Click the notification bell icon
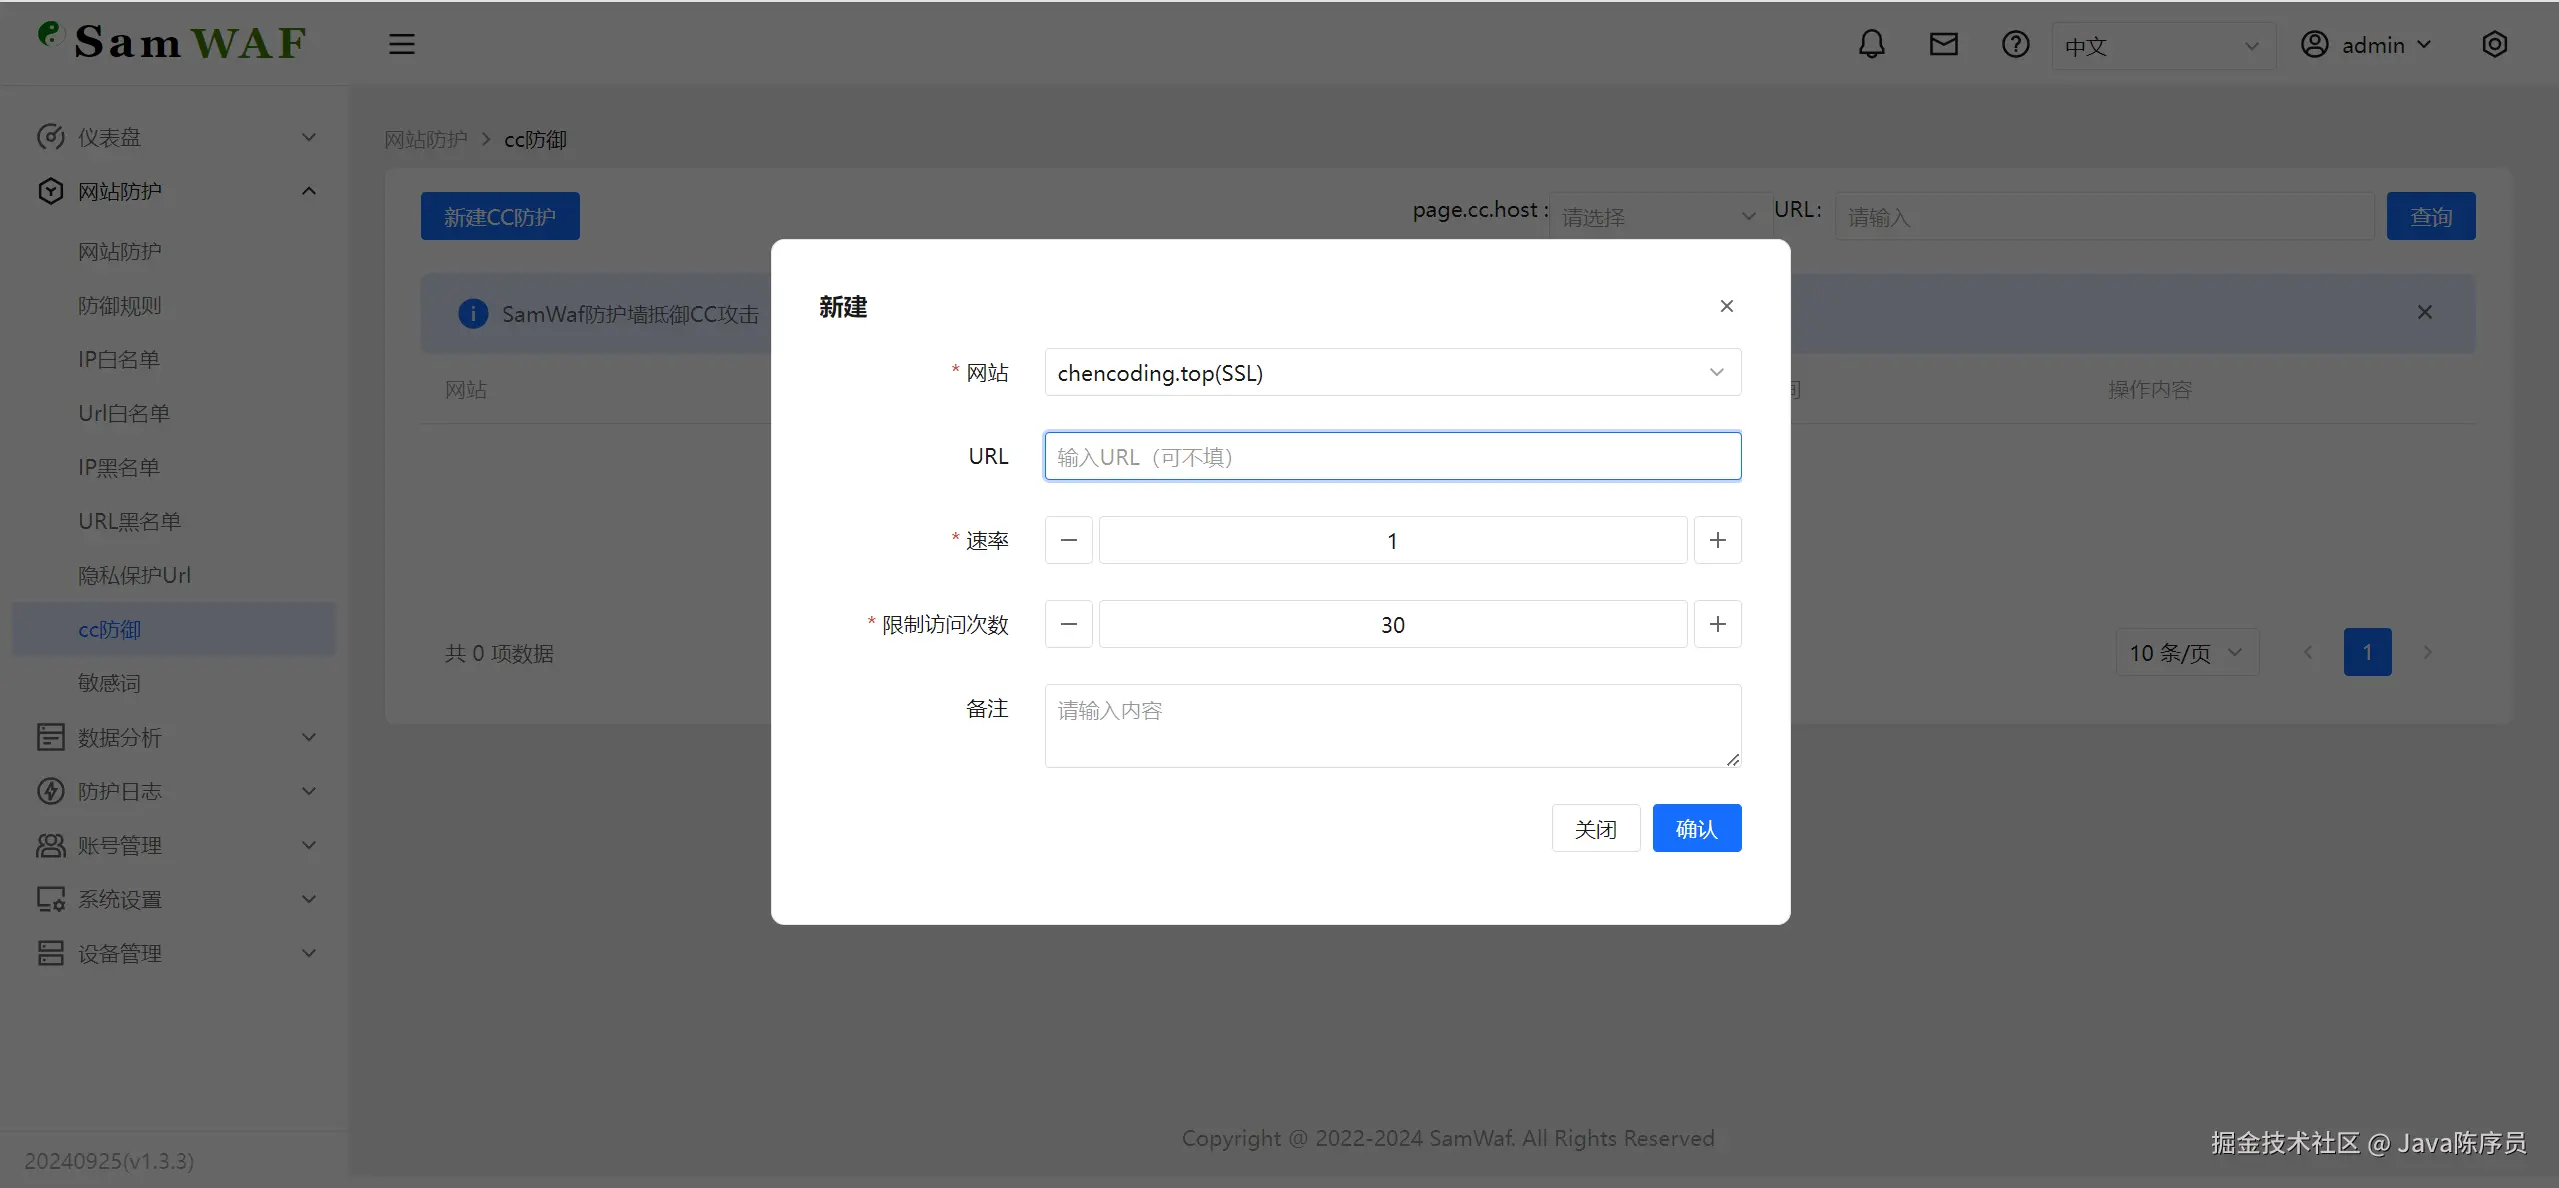The height and width of the screenshot is (1188, 2559). pyautogui.click(x=1871, y=45)
